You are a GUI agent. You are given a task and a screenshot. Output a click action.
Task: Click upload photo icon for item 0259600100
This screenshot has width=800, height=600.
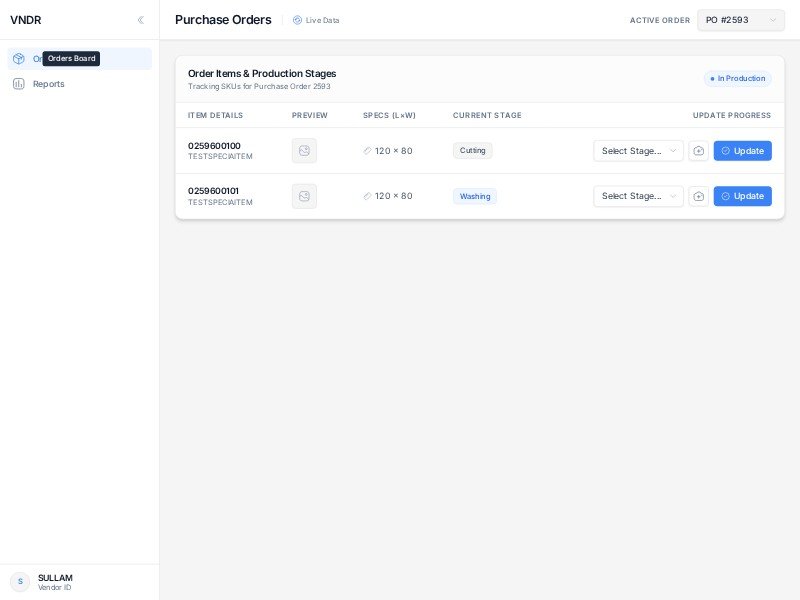click(698, 151)
